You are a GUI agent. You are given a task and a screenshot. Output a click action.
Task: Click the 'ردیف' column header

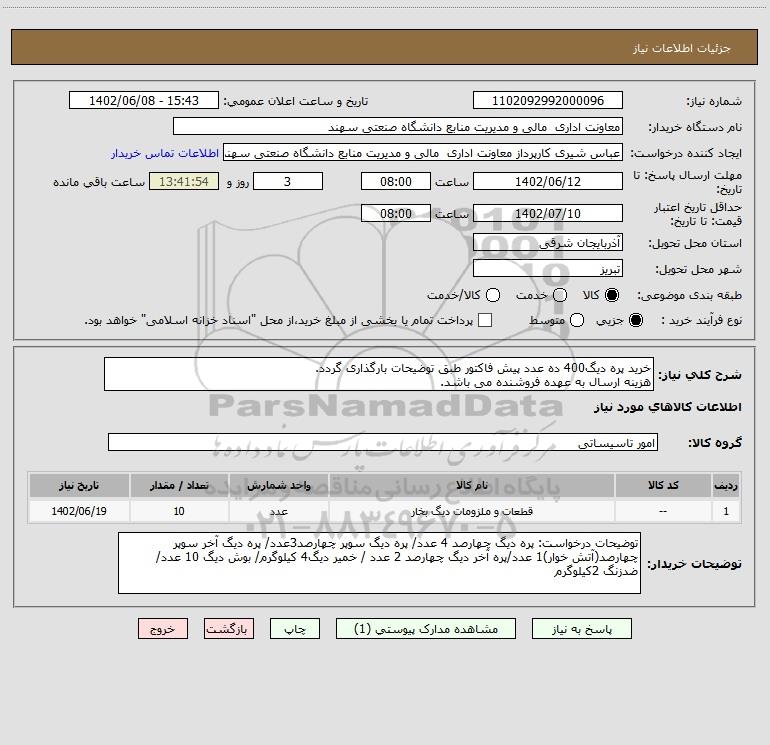click(x=726, y=485)
